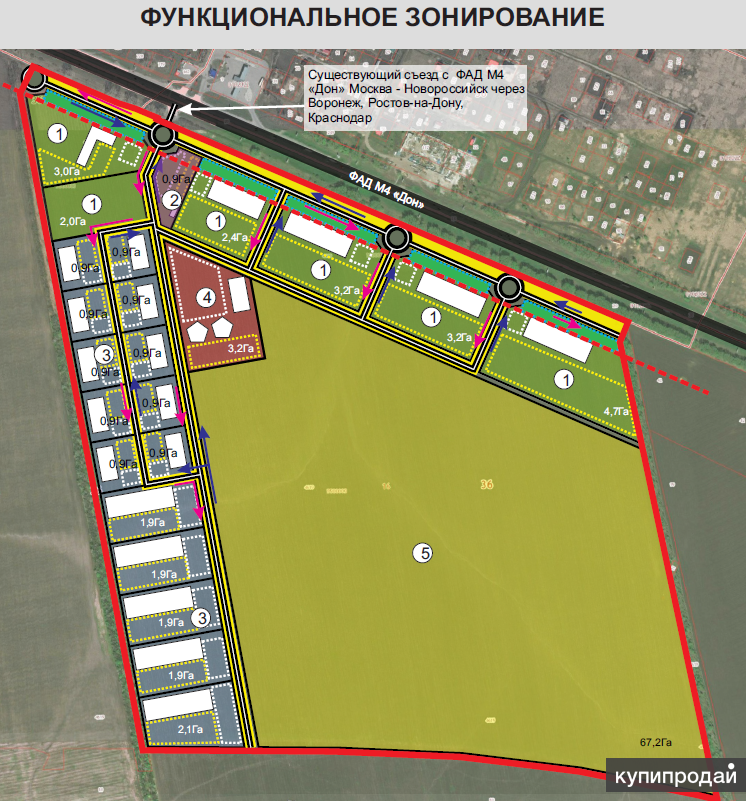This screenshot has height=801, width=746.
Task: Click the ФУНКЦИОНАЛЬНОЕ ЗОНИРОВАНИЕ heading
Action: click(x=372, y=18)
